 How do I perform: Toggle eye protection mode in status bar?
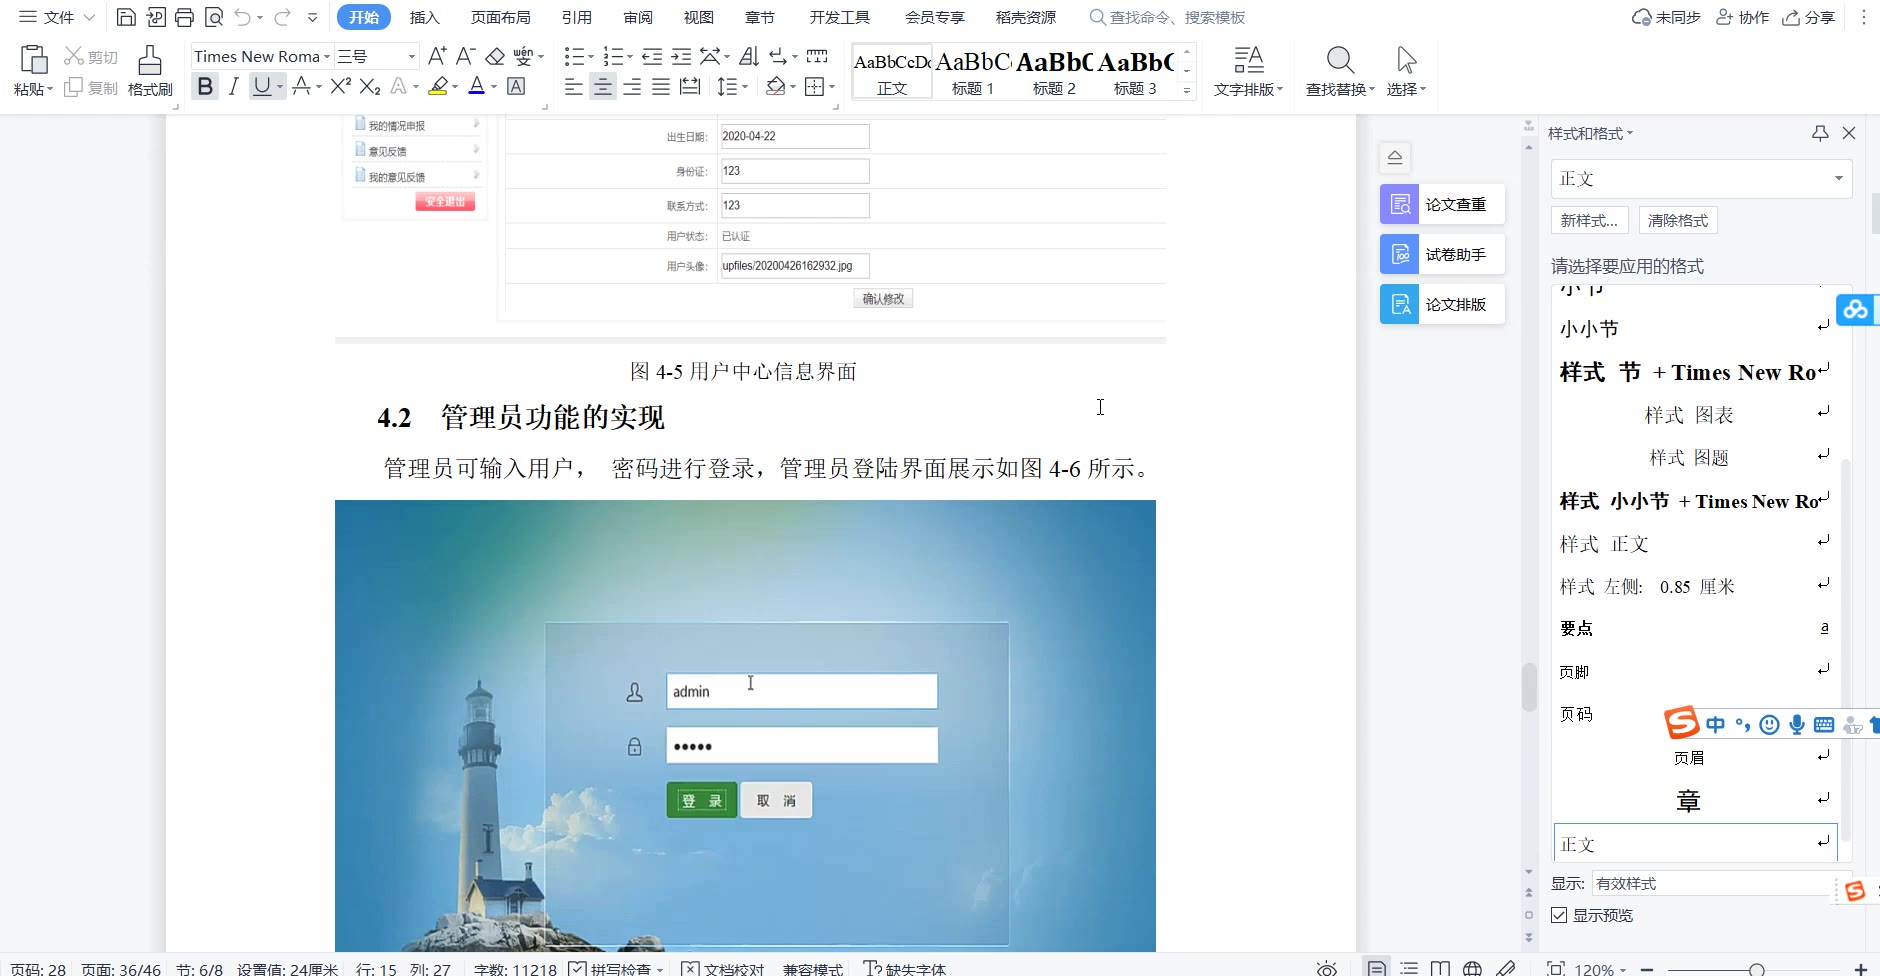pos(1327,968)
